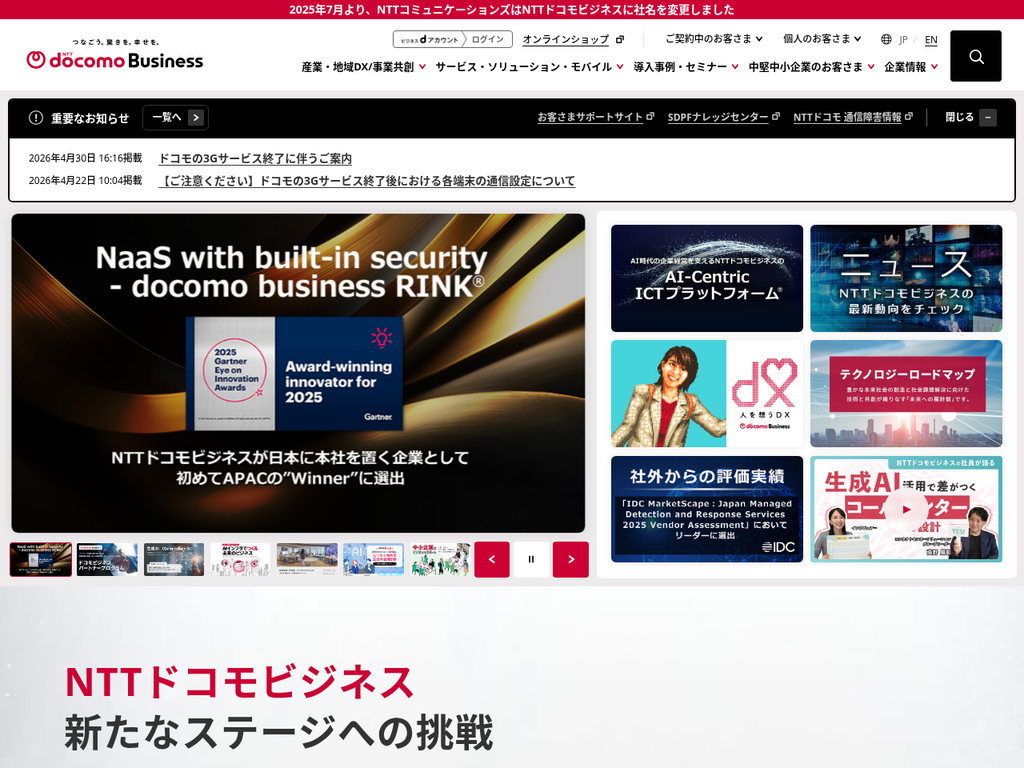Open 個人のお客さま dropdown
This screenshot has height=768, width=1024.
pos(822,39)
